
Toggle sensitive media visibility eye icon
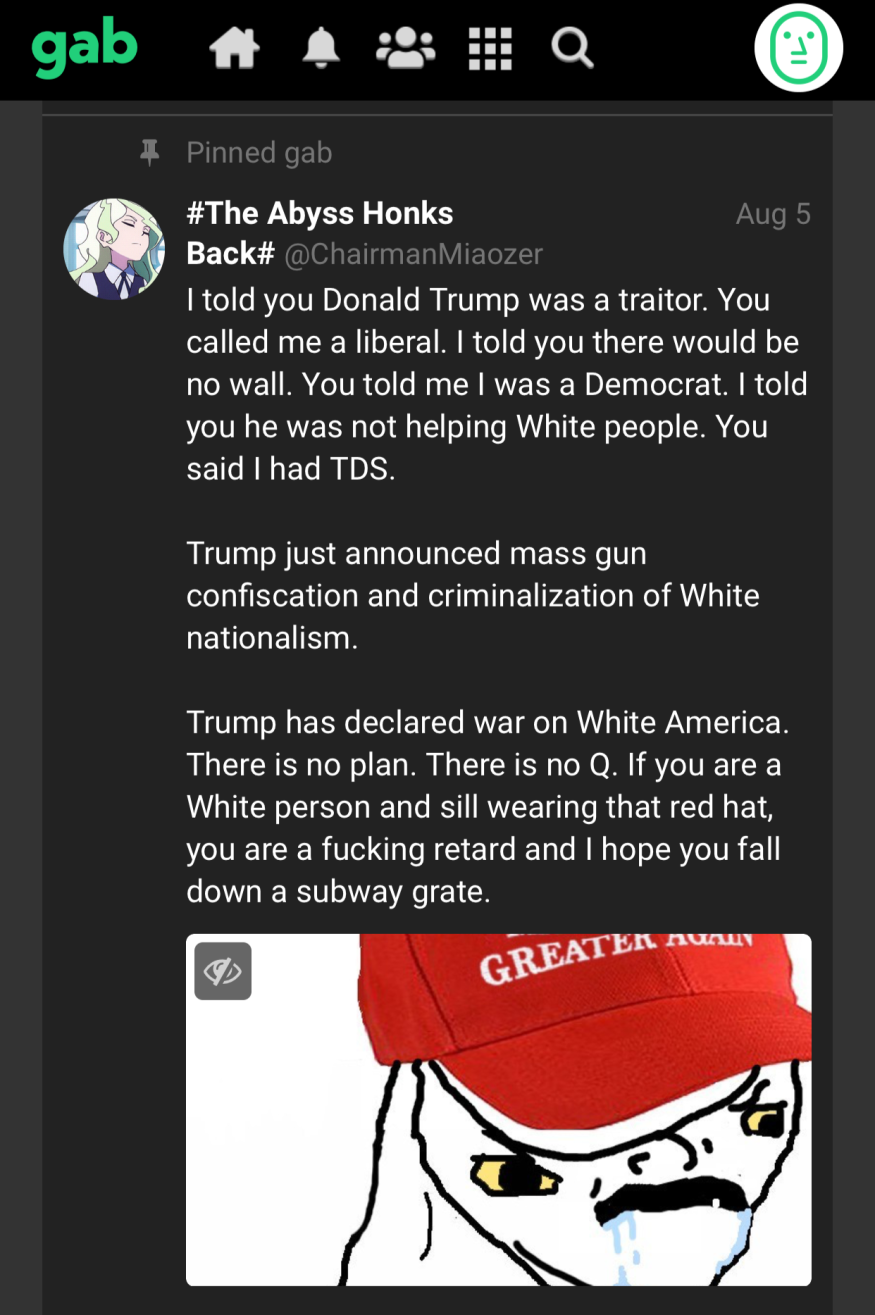coord(223,971)
